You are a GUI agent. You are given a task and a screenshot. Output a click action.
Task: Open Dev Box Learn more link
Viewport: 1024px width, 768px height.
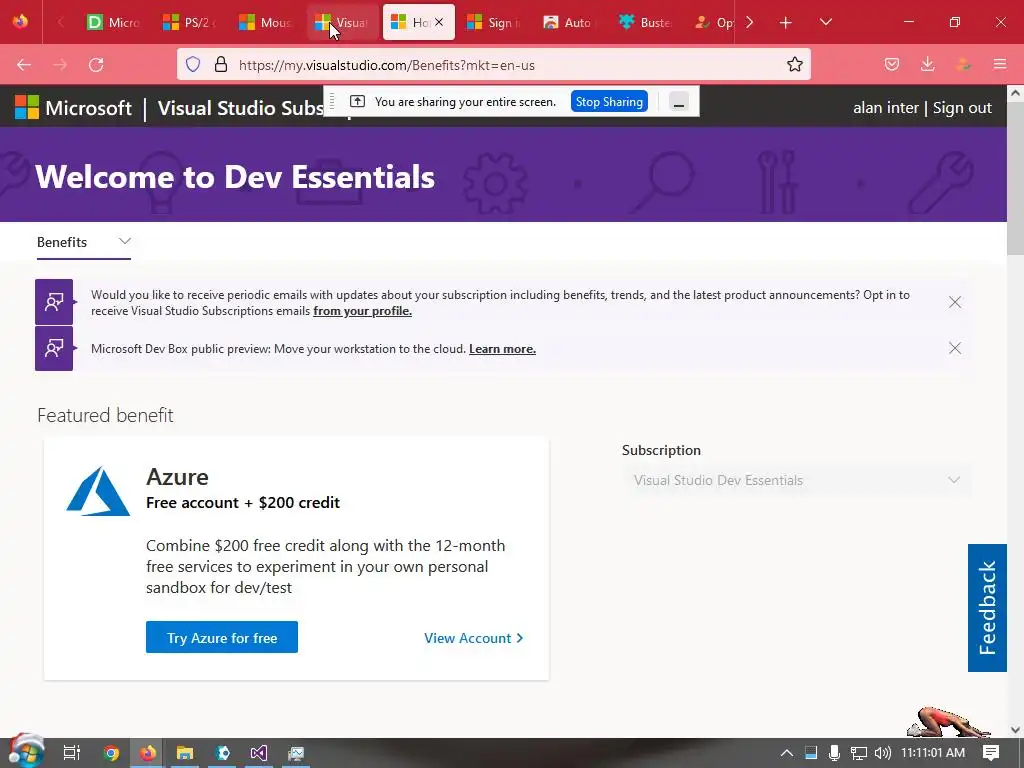[x=502, y=349]
